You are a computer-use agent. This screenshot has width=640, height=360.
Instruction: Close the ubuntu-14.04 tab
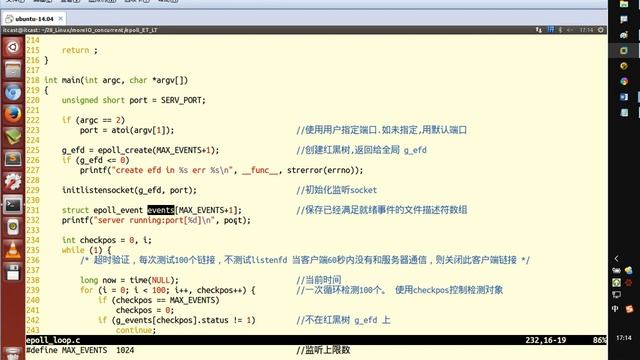(x=60, y=18)
